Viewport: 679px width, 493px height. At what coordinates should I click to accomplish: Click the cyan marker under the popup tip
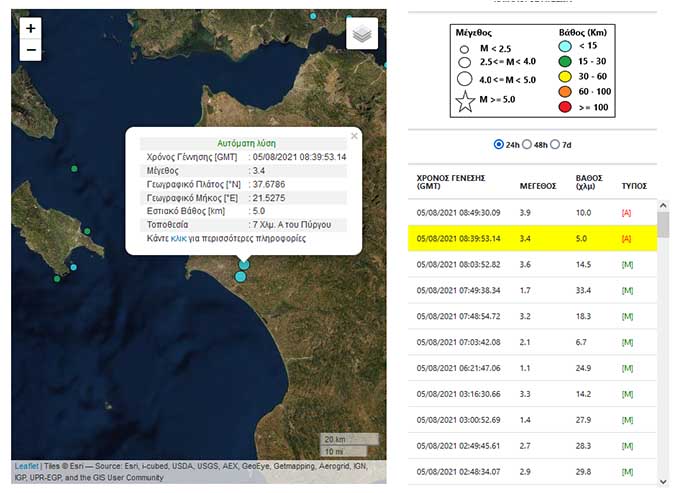coord(244,264)
